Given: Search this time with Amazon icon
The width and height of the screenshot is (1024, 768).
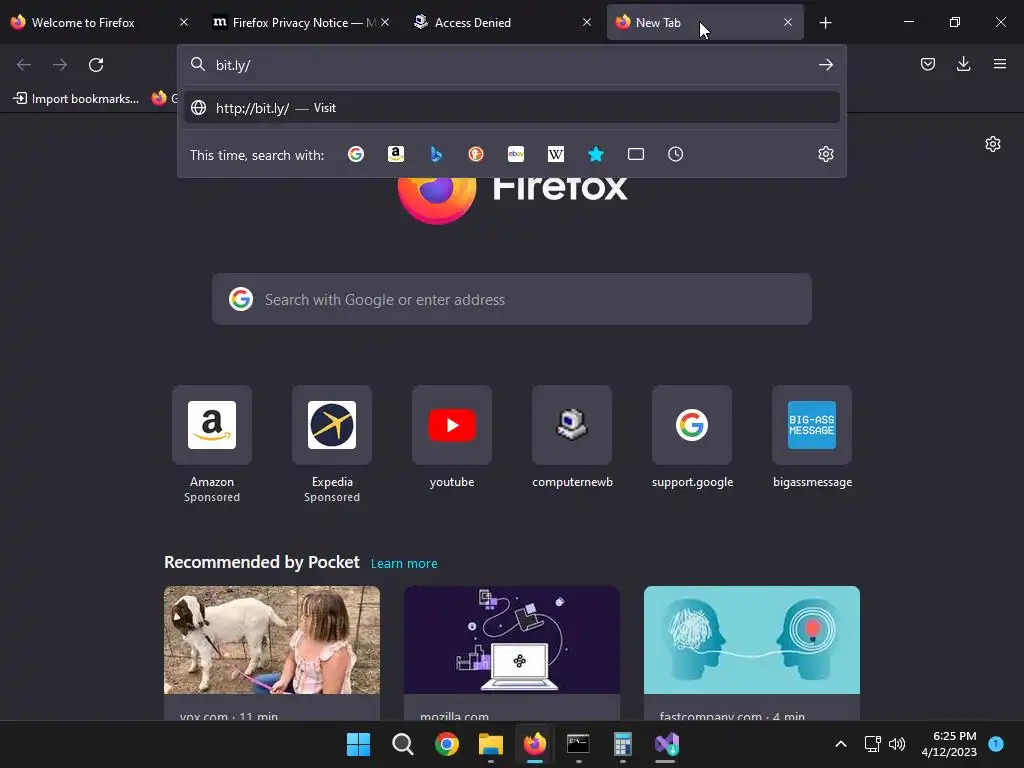Looking at the screenshot, I should click(x=396, y=154).
